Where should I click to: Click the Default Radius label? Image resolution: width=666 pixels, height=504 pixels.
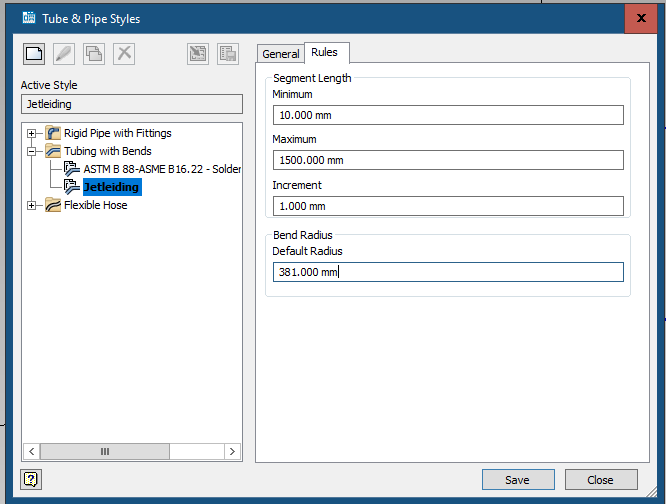308,251
